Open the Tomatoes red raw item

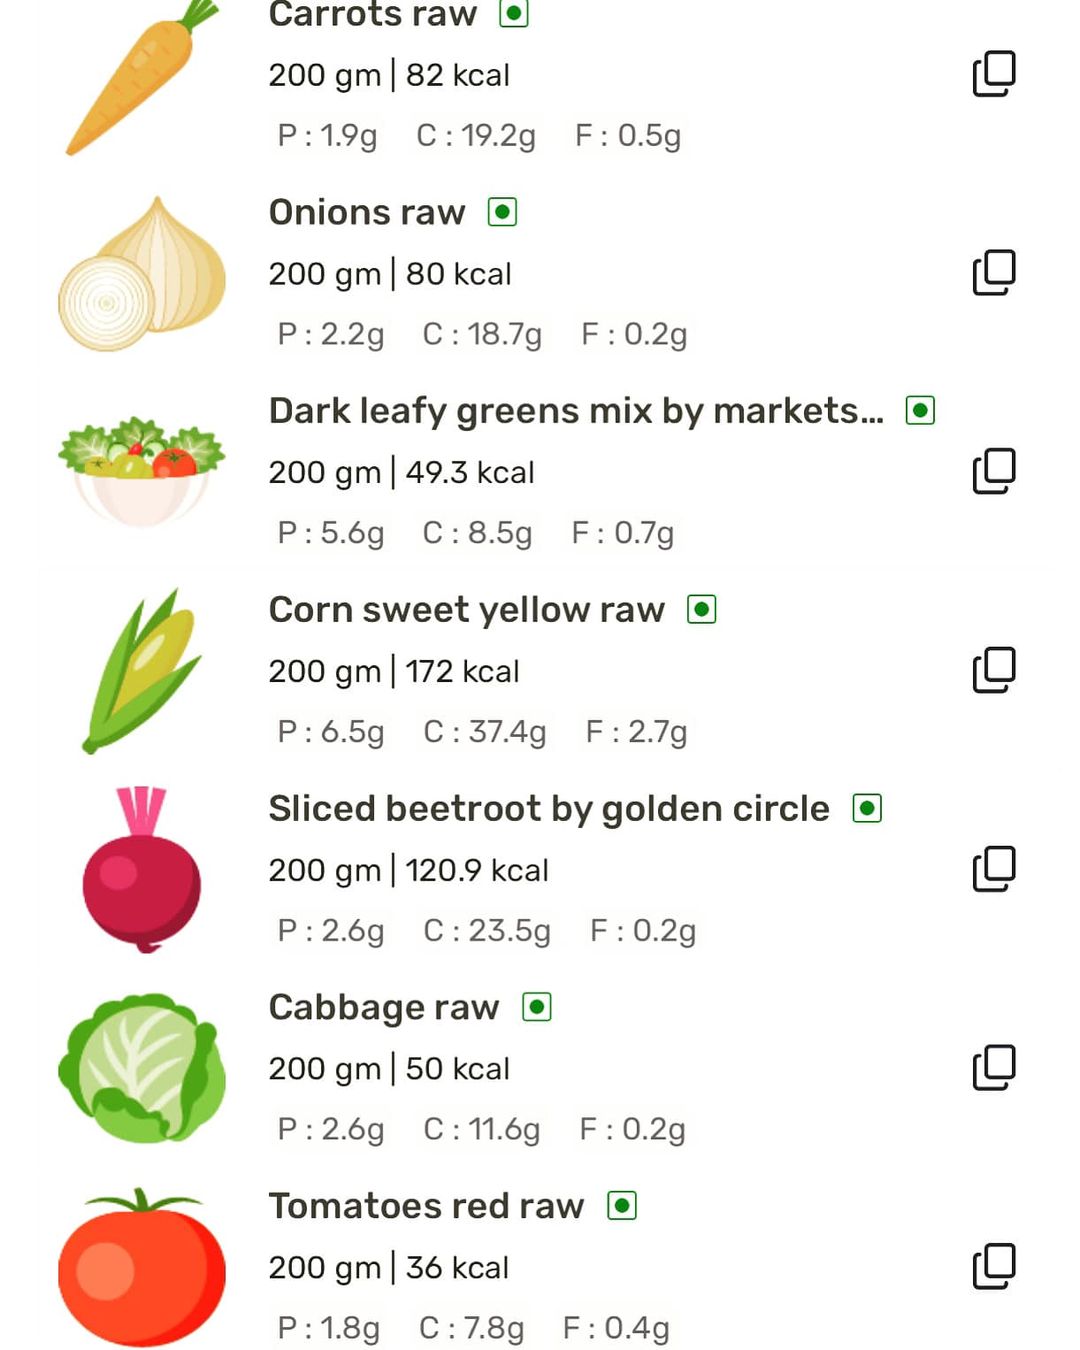[x=426, y=1206]
